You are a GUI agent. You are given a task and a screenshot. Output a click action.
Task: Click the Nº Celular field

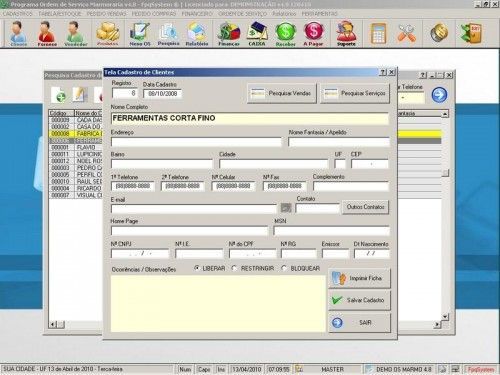pyautogui.click(x=233, y=186)
